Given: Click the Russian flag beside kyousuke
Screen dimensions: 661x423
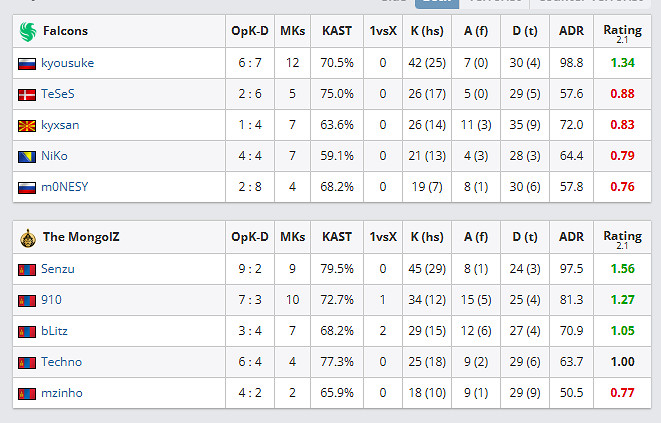Looking at the screenshot, I should click(x=27, y=63).
